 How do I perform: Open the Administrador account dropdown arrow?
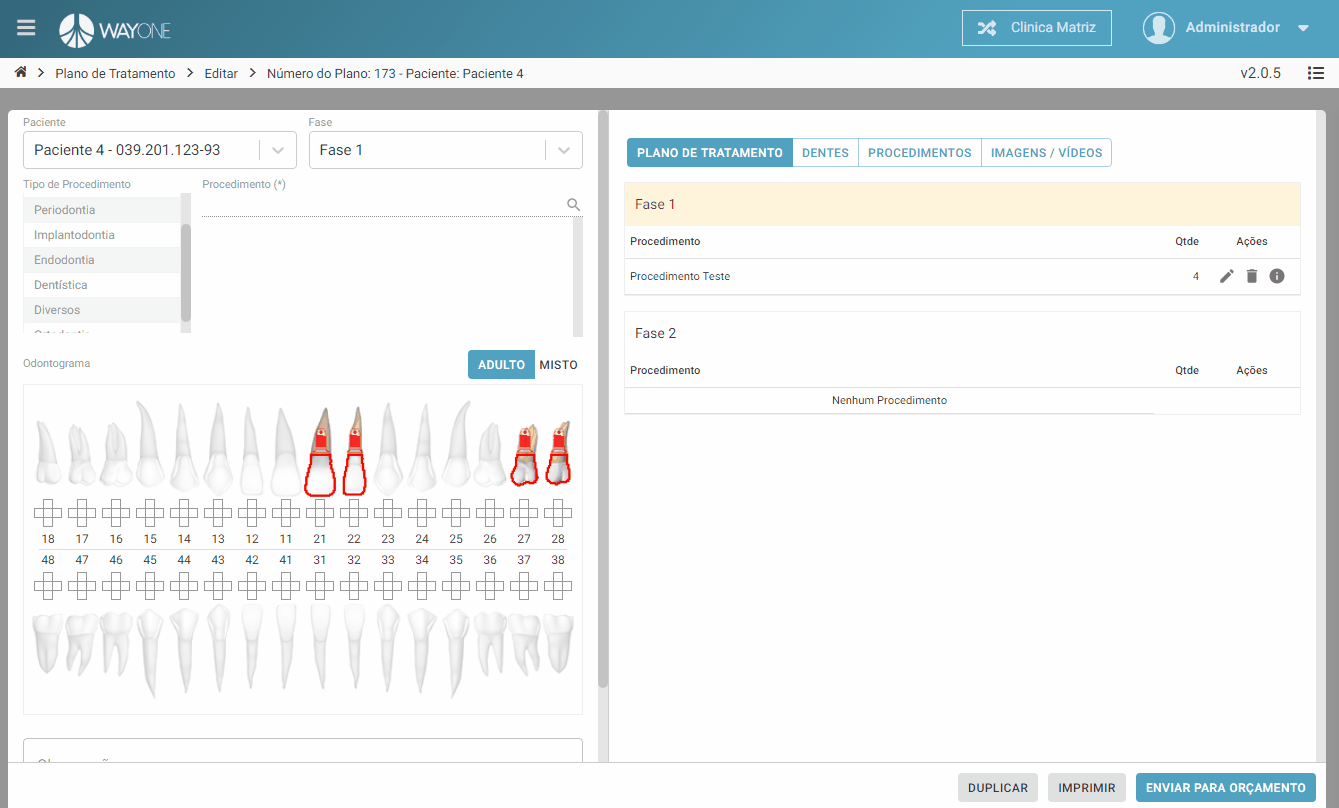[1303, 28]
